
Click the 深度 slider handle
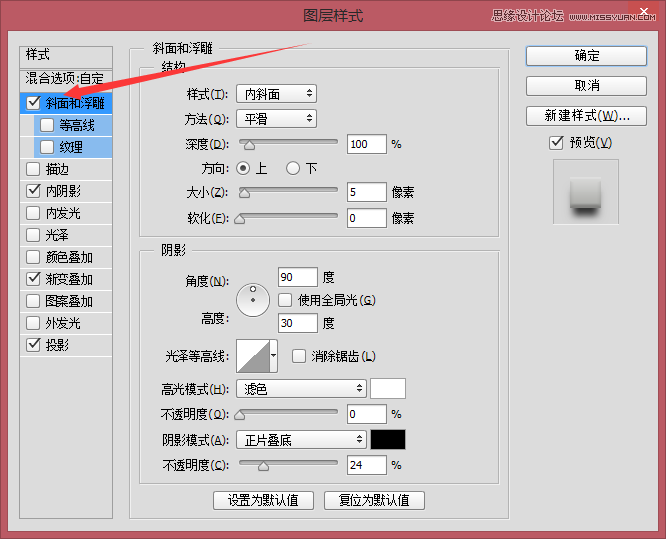(249, 145)
